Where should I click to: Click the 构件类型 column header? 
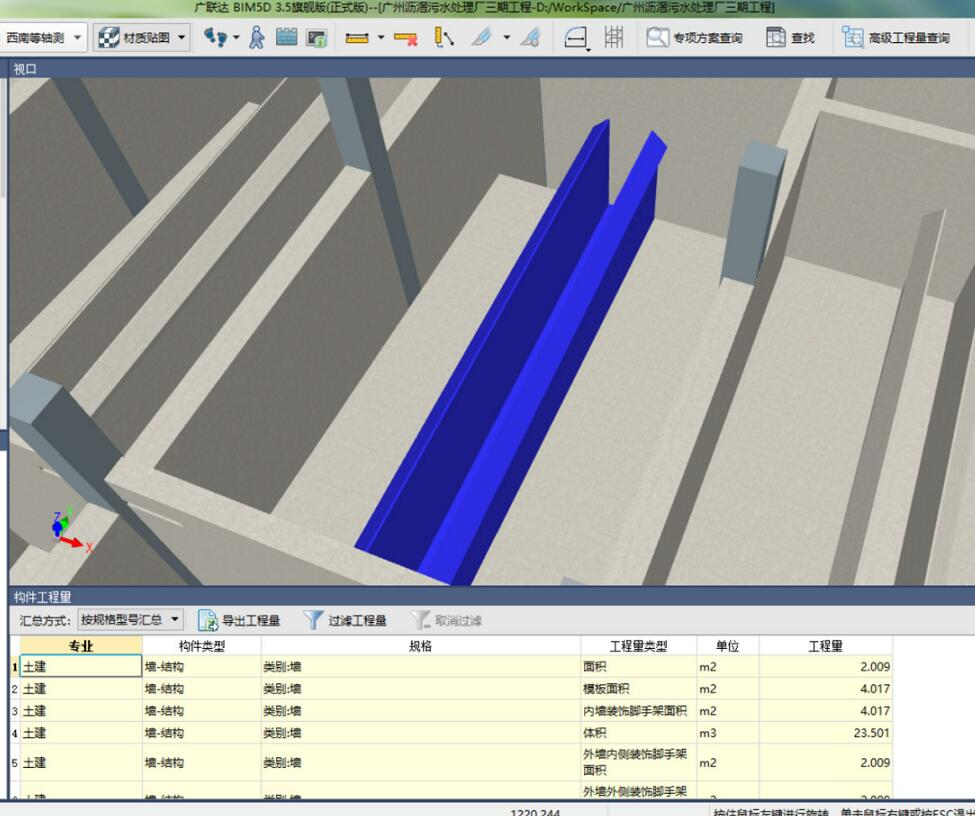tap(201, 646)
